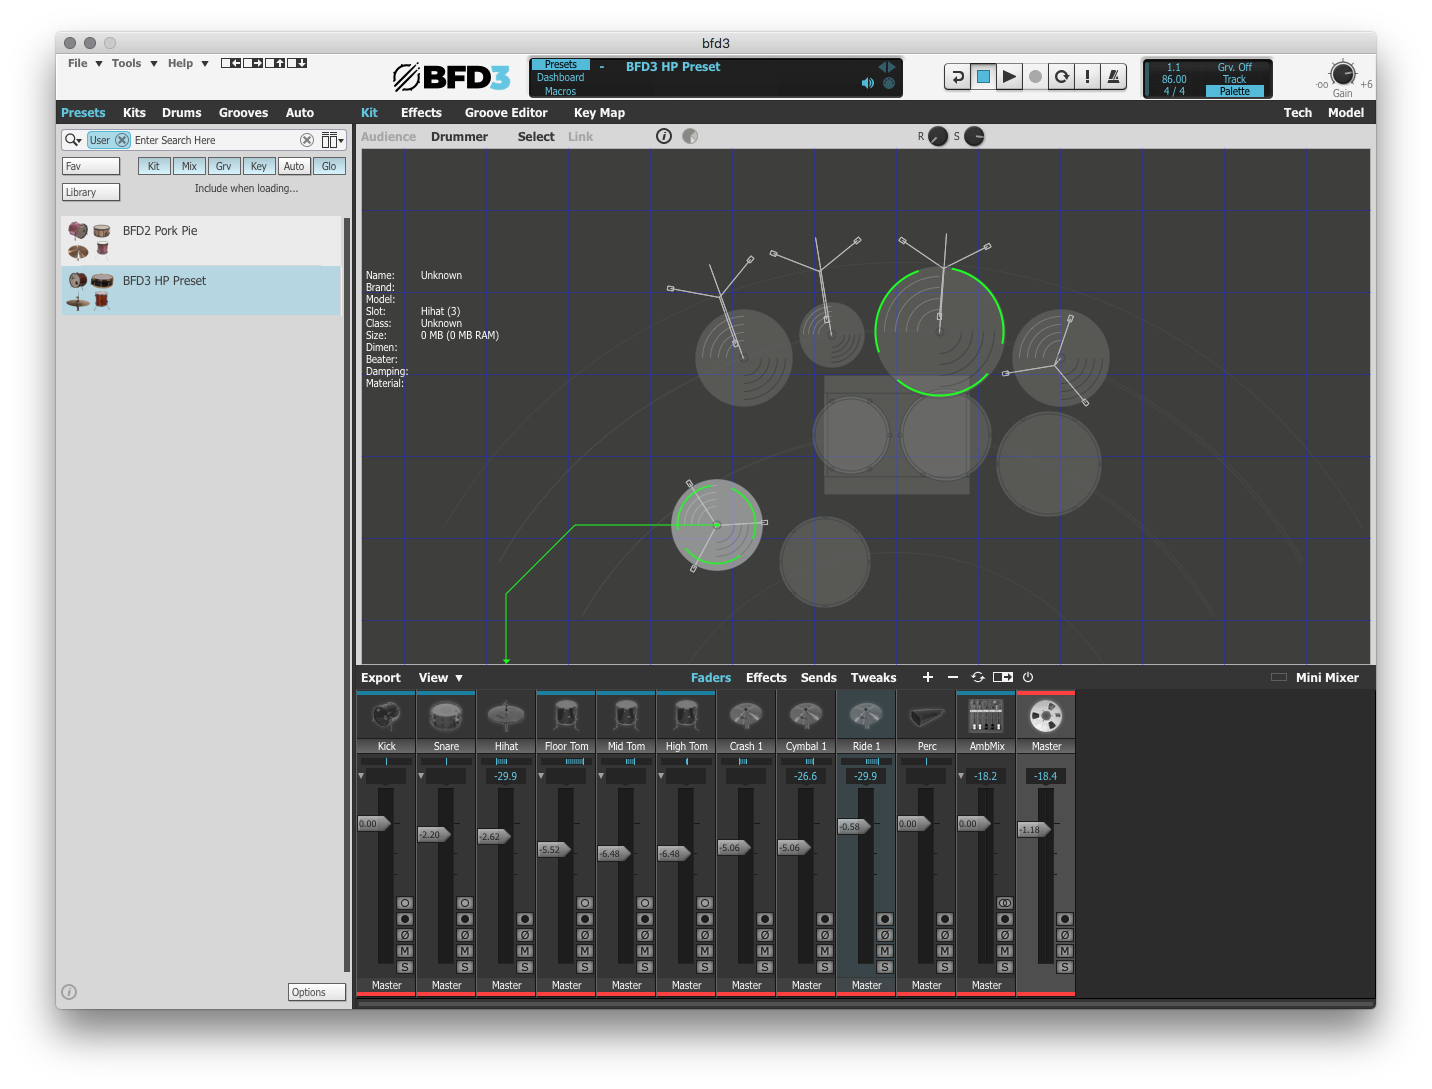Expand the AmbMix channel disclosure triangle
This screenshot has height=1089, width=1432.
tap(961, 776)
